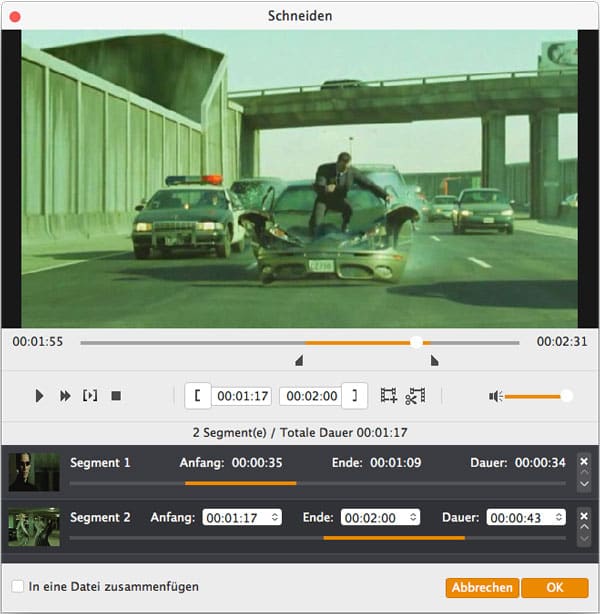Set end point with right bracket button
The height and width of the screenshot is (614, 600).
point(354,396)
